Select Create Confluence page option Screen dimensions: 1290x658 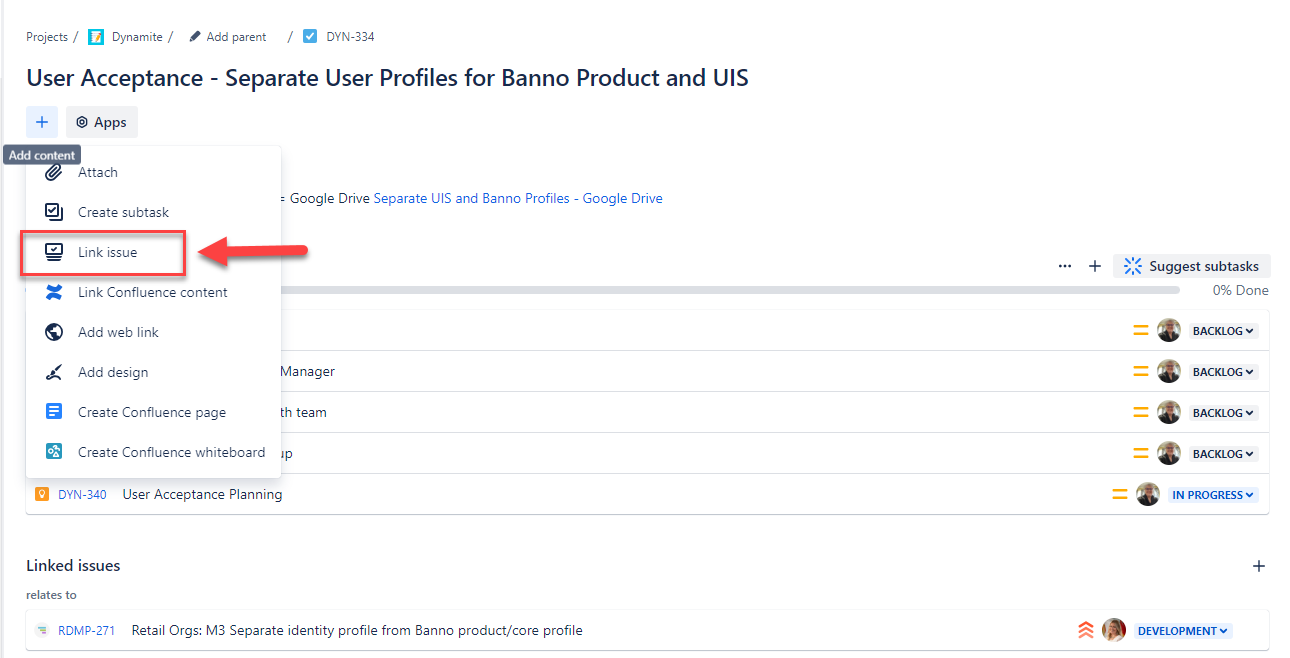151,412
